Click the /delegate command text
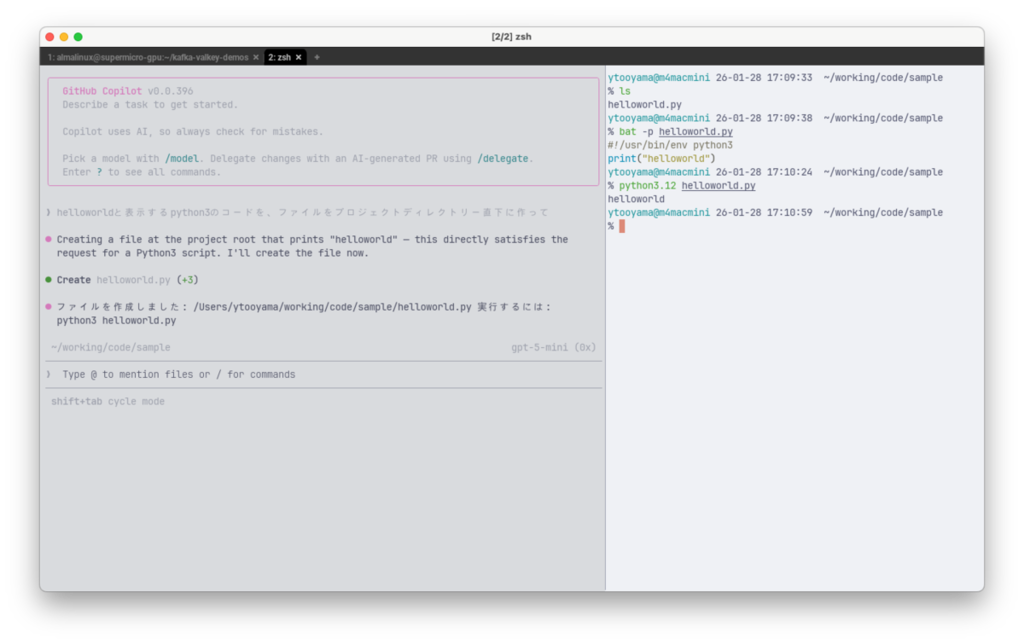Viewport: 1024px width, 644px height. coord(503,159)
